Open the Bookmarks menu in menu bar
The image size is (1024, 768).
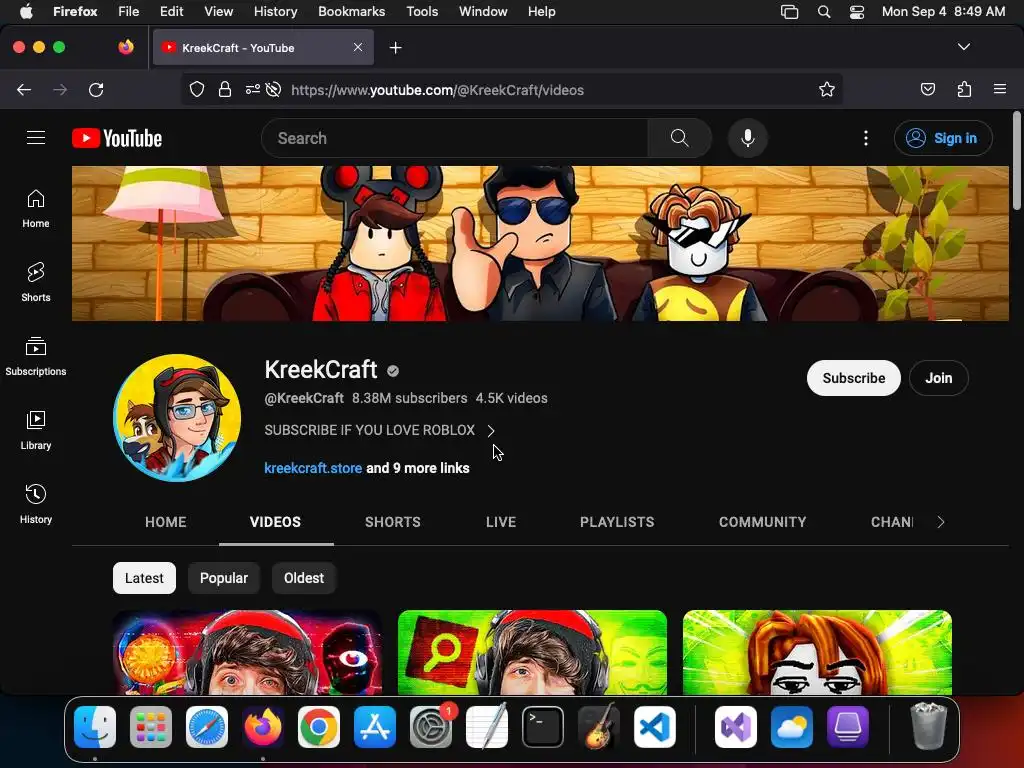[351, 12]
